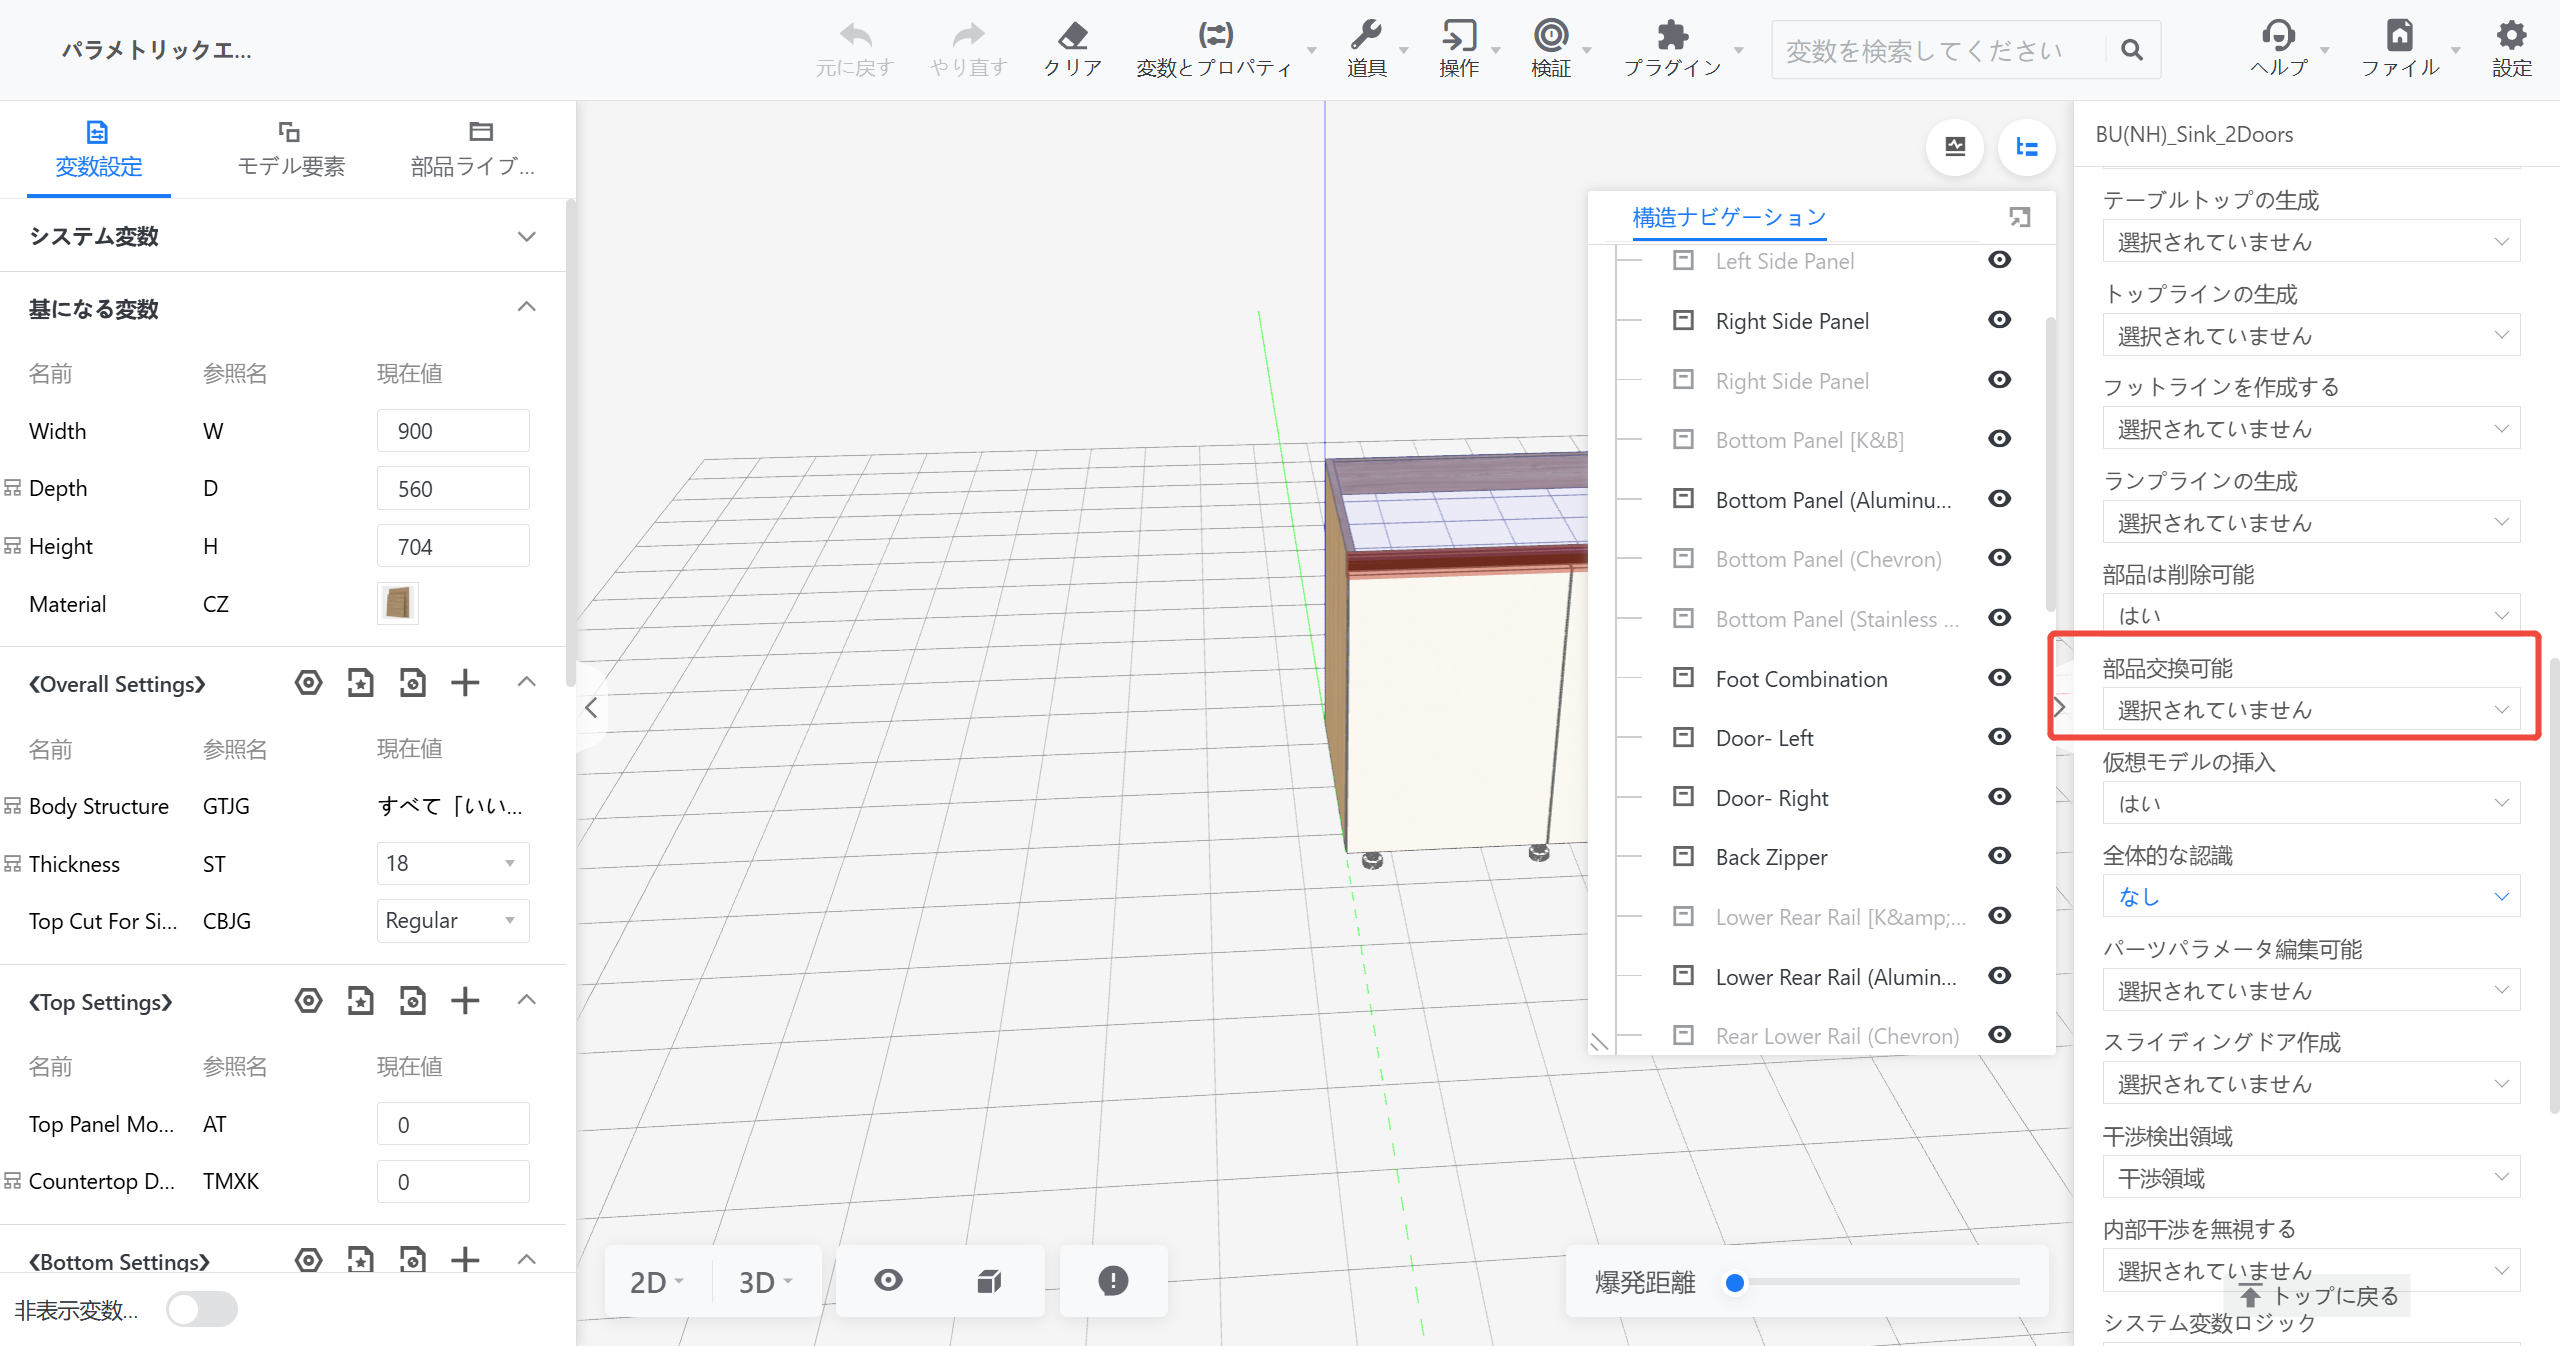This screenshot has width=2560, height=1346.
Task: Click the target icon in Top Settings
Action: (x=309, y=1001)
